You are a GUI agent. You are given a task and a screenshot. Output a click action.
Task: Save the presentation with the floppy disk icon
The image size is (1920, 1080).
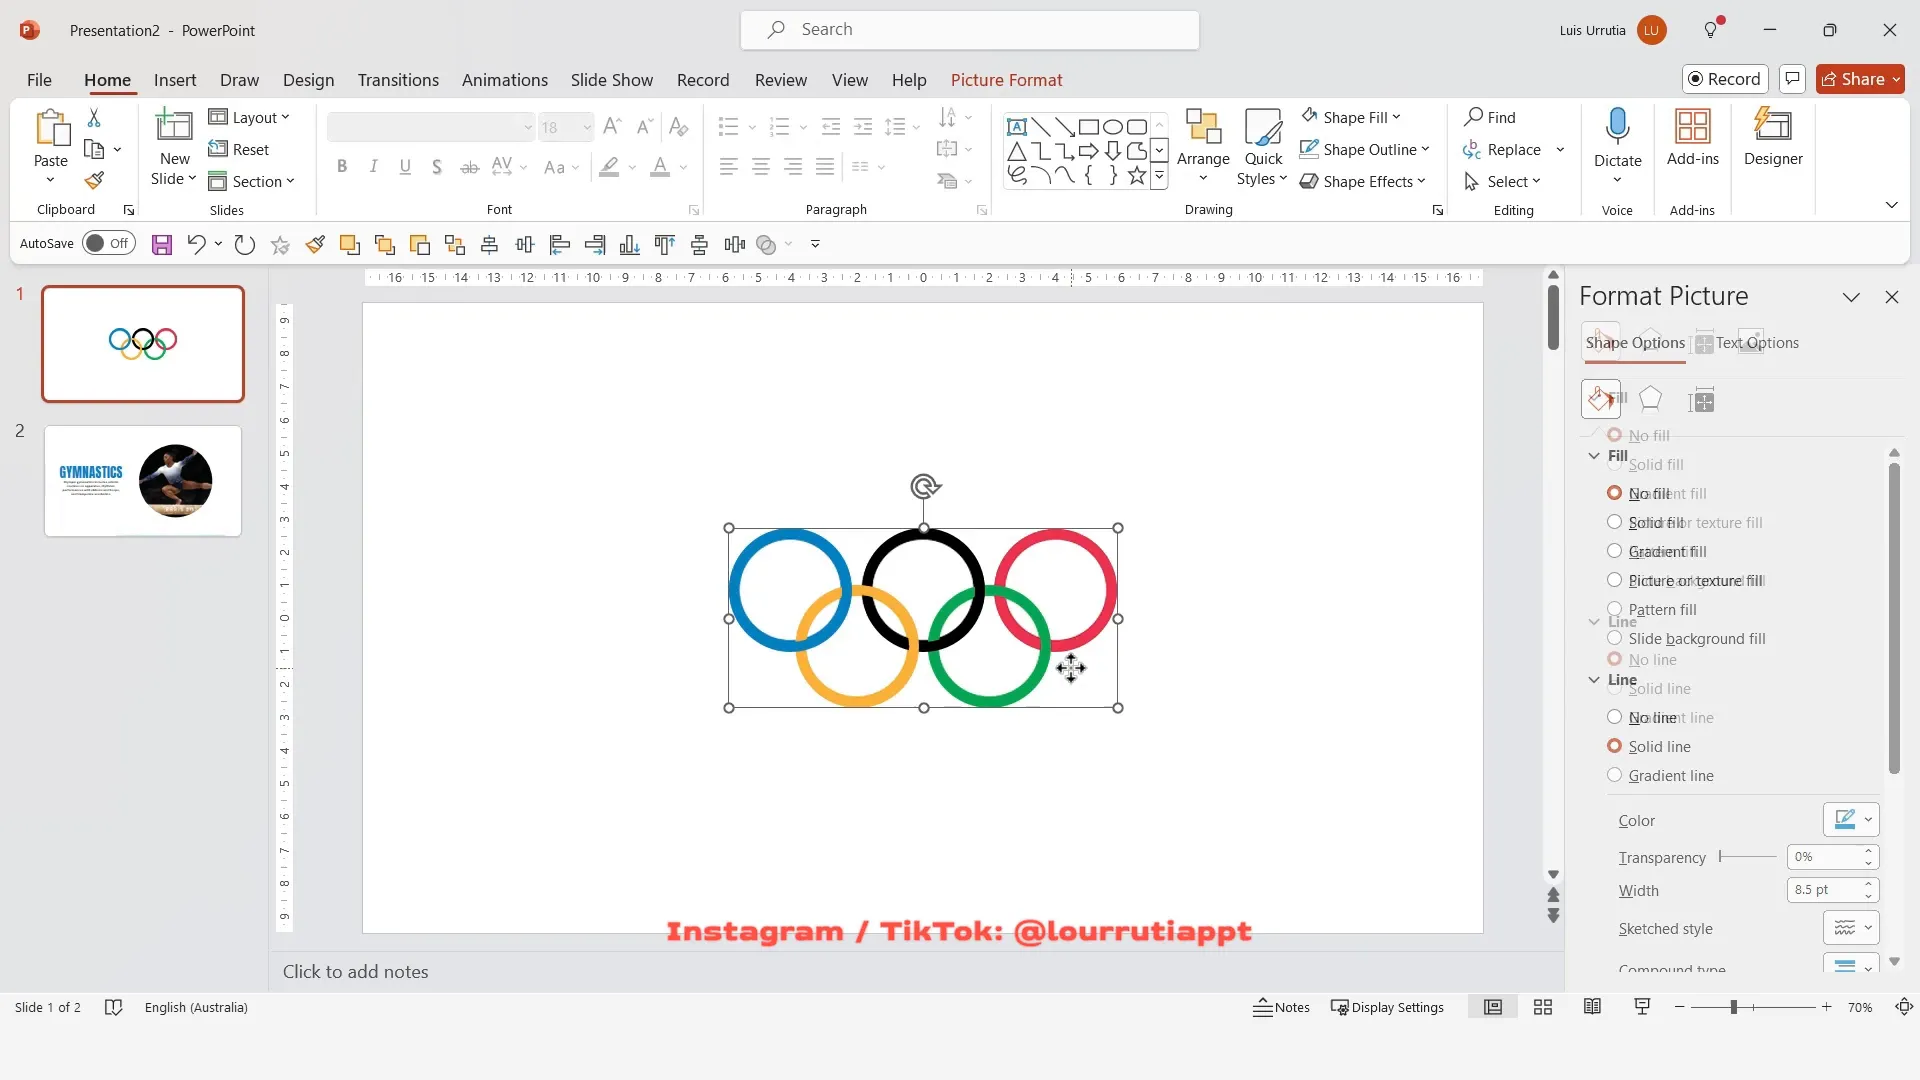161,245
